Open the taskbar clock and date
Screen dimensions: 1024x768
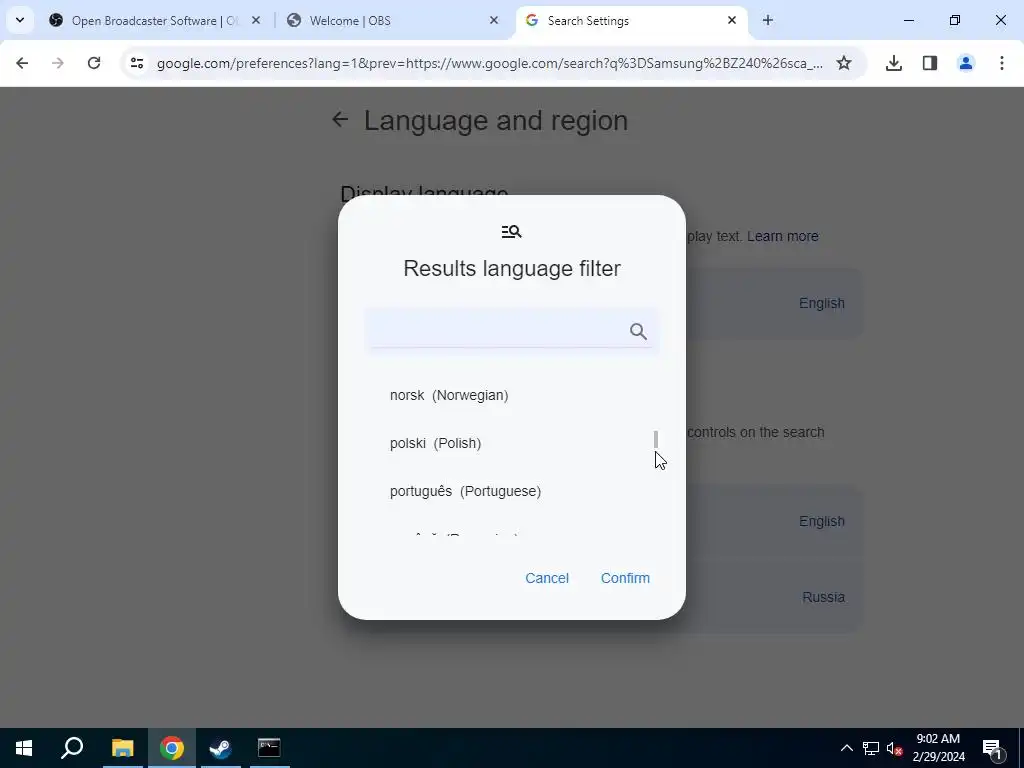pos(938,748)
